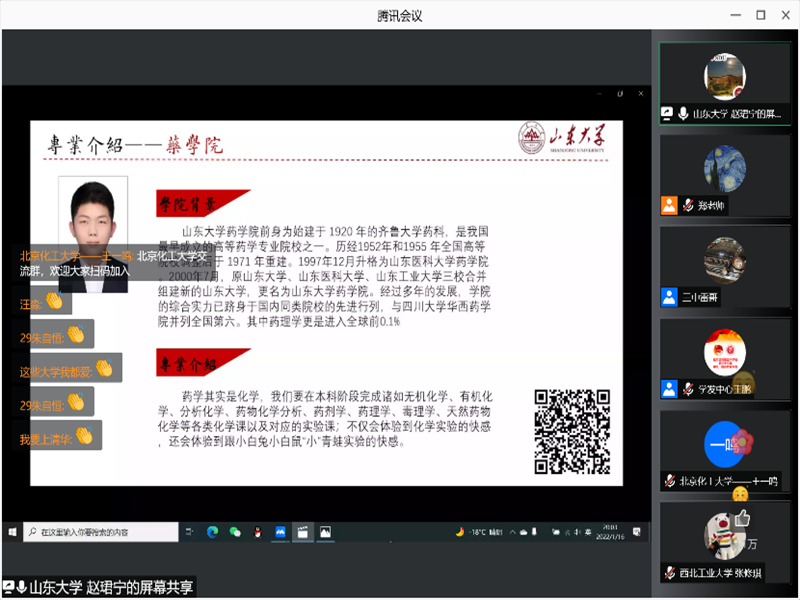This screenshot has width=800, height=600.
Task: Click the microphone icon beside 山东大学 赵珺宁
Action: 684,114
